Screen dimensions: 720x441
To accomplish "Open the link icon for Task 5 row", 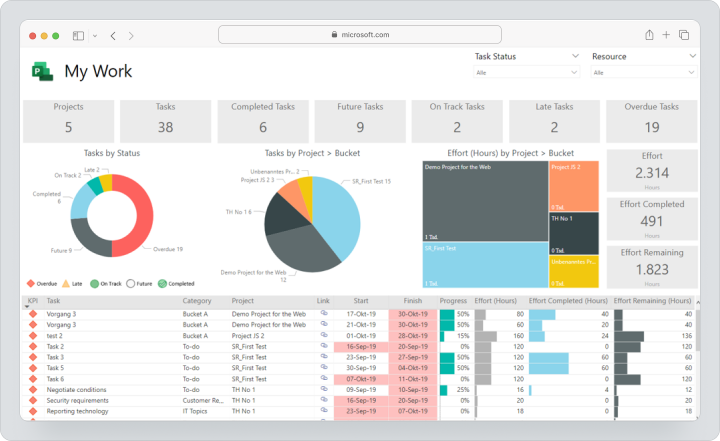I will click(x=324, y=368).
